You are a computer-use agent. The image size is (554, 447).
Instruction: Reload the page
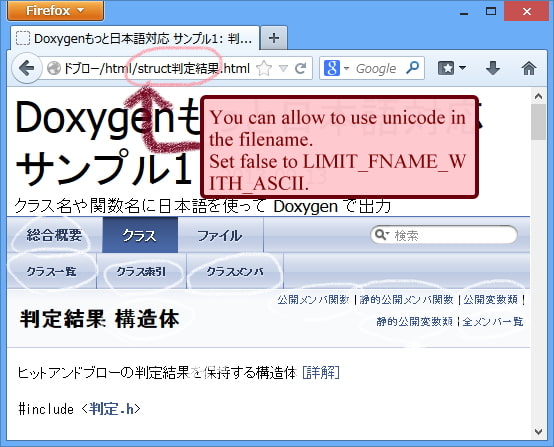click(x=300, y=68)
